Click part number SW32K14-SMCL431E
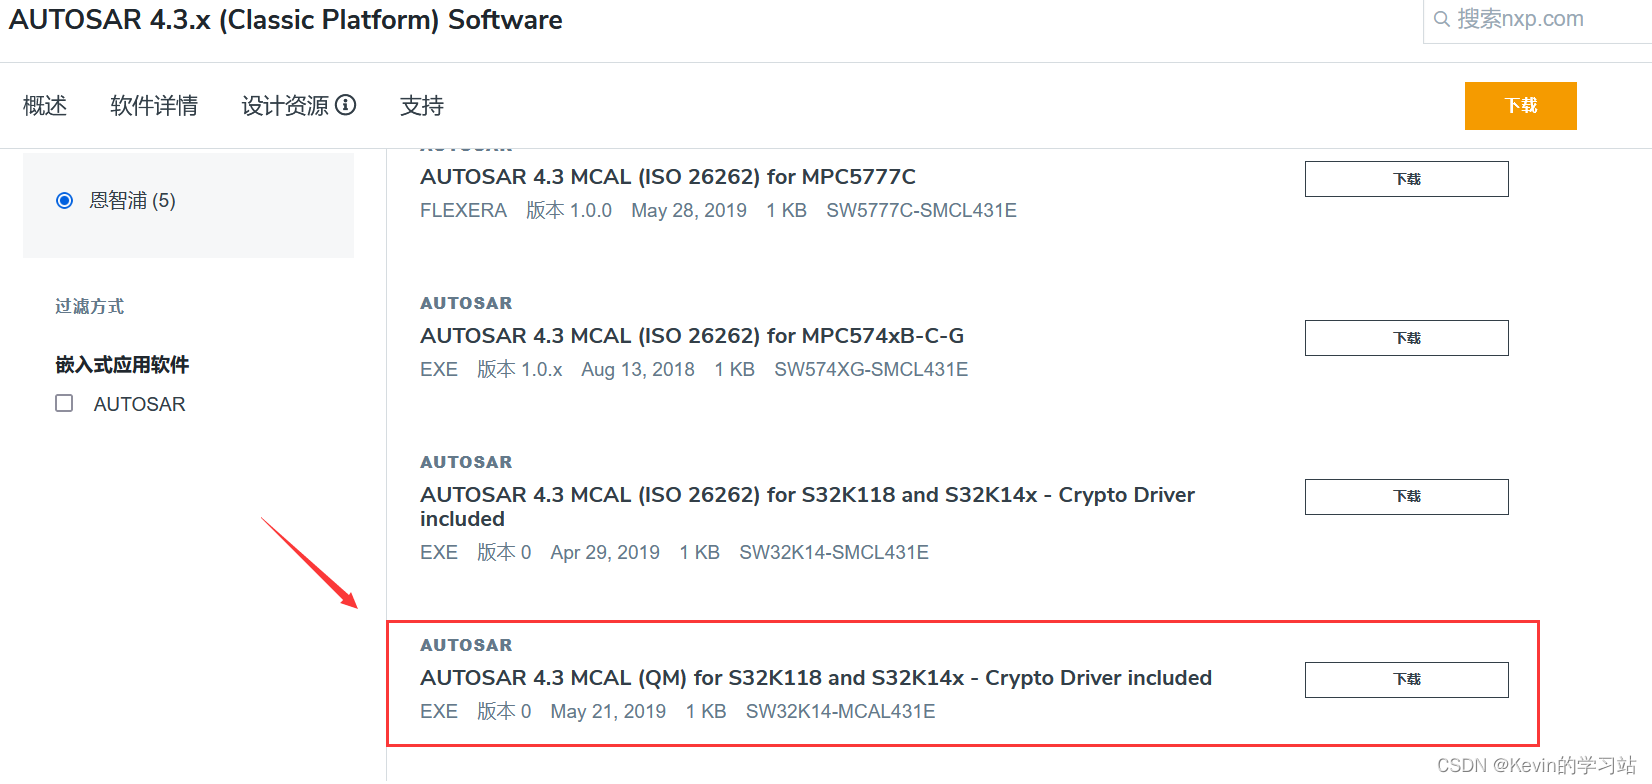The image size is (1652, 784). click(834, 552)
